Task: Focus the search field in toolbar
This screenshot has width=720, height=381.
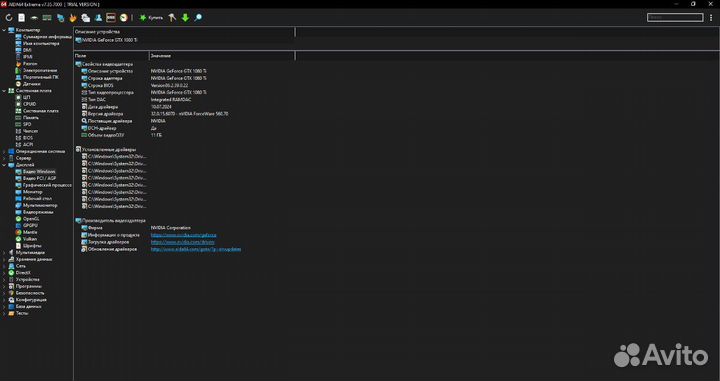Action: coord(675,17)
